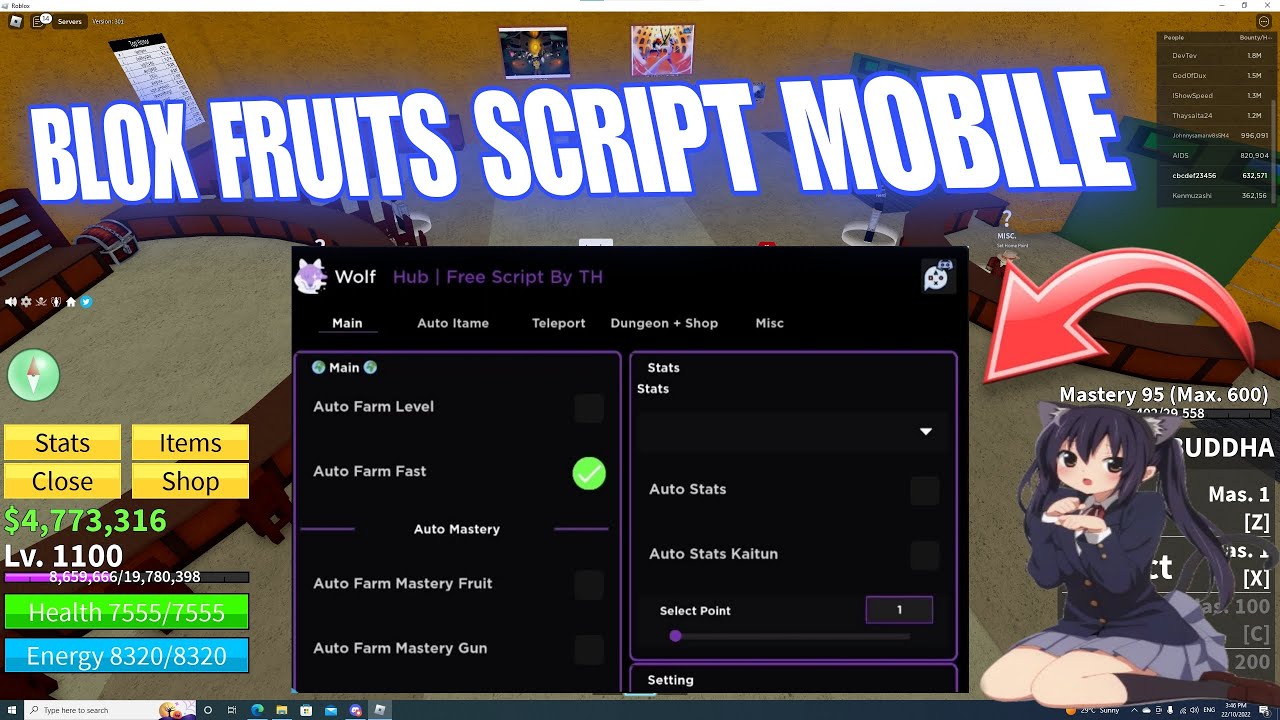Click the character body icon
The image size is (1280, 720).
coord(56,301)
